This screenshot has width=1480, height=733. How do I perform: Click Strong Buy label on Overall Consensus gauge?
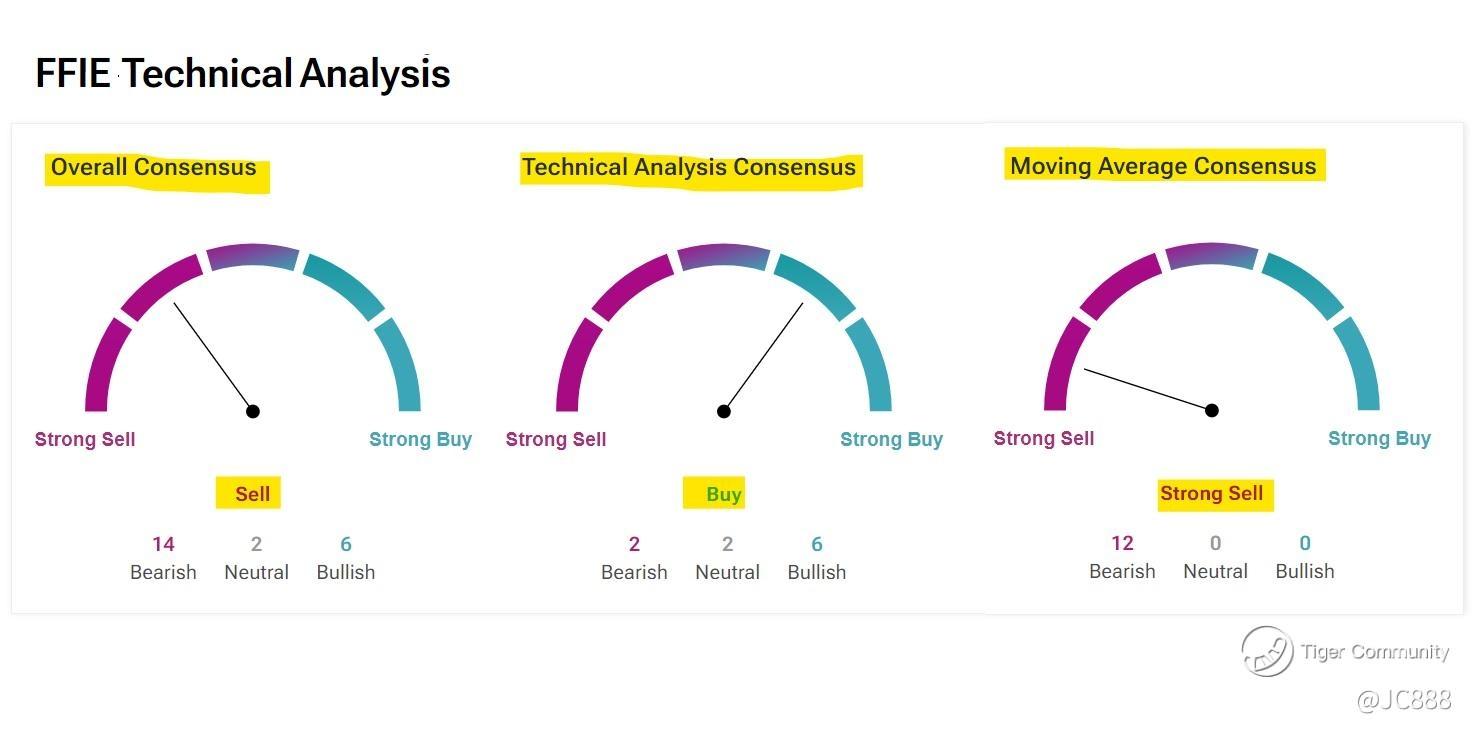pyautogui.click(x=420, y=439)
